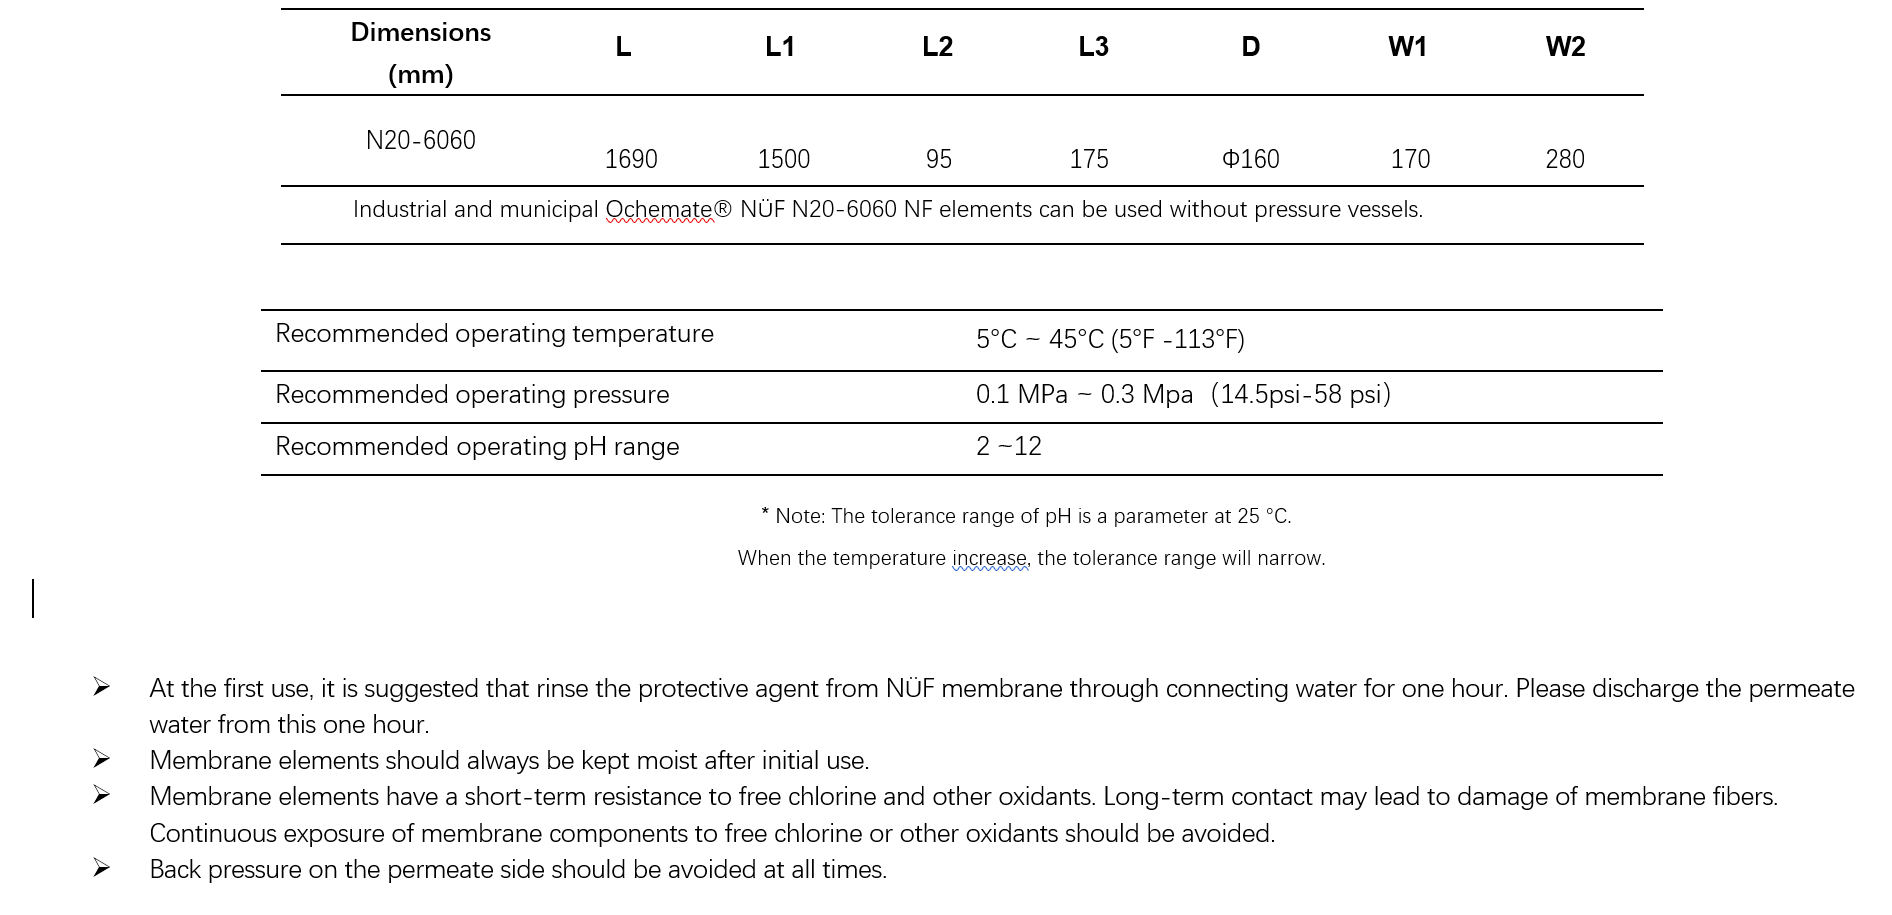Click the "* Note: The tolerance range" line
The image size is (1892, 915).
[1026, 516]
